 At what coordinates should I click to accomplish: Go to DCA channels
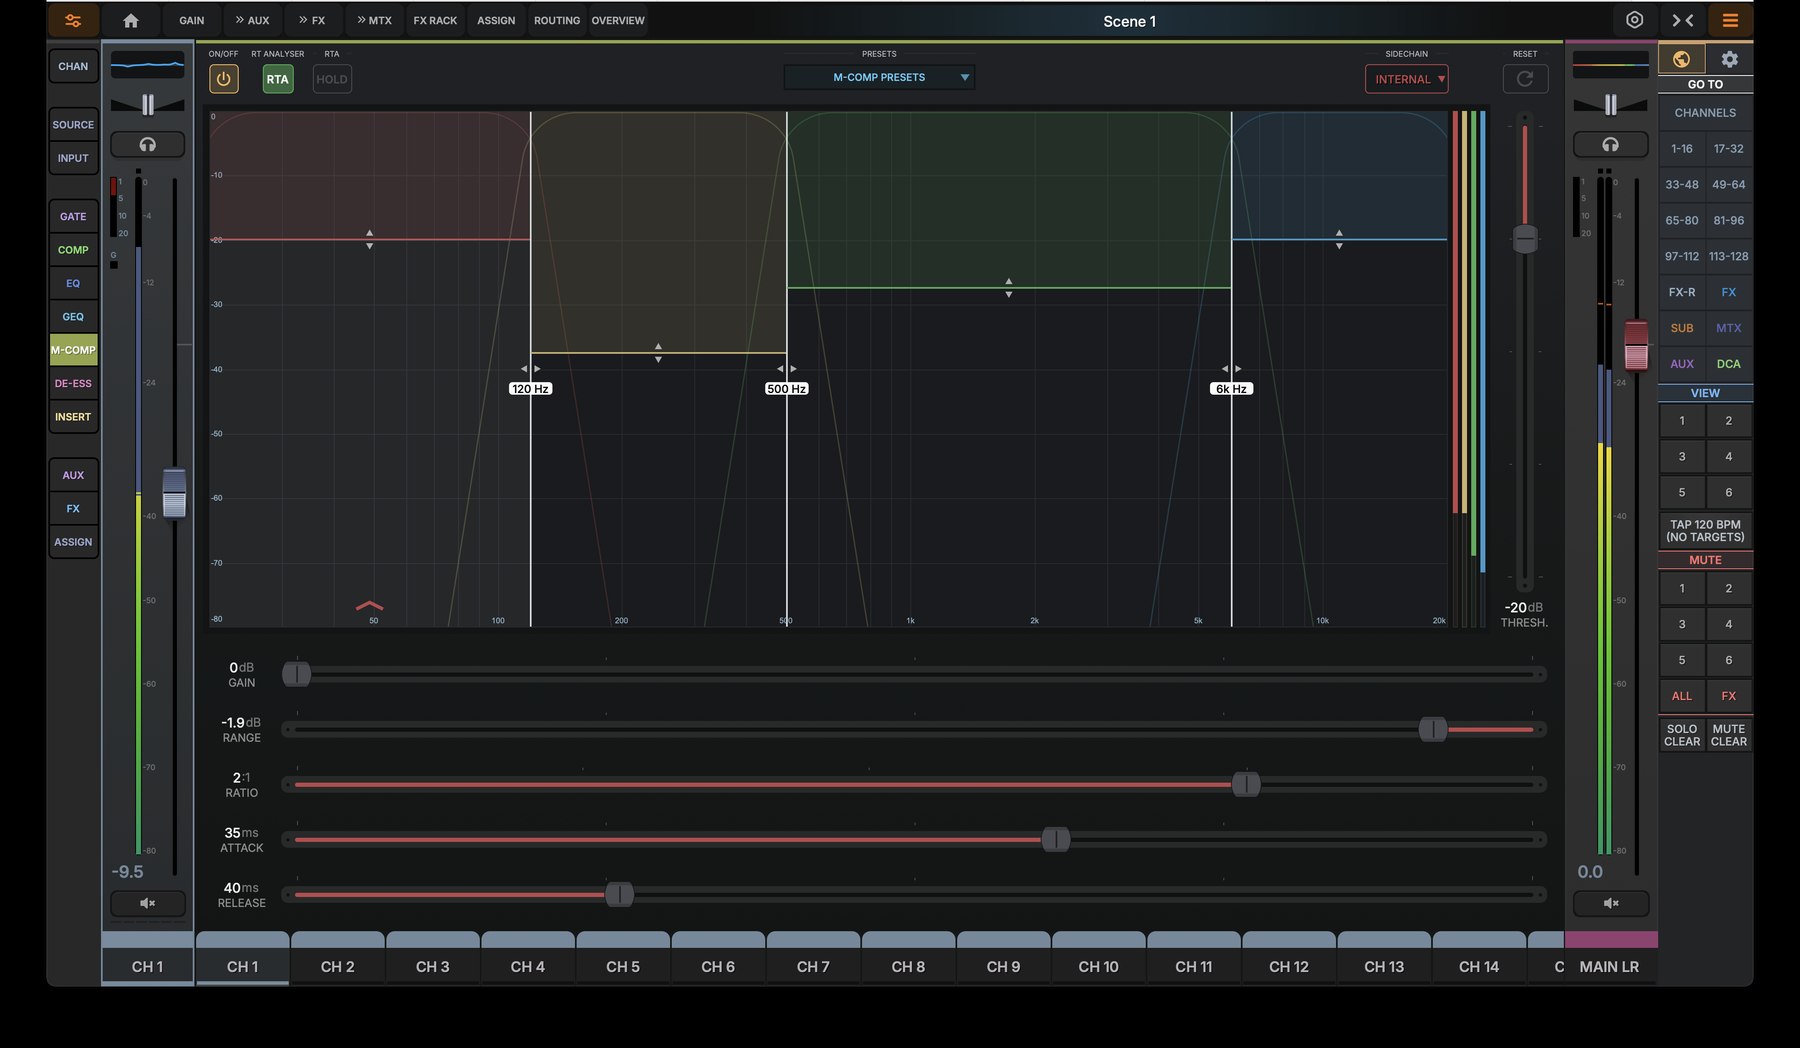[1728, 364]
